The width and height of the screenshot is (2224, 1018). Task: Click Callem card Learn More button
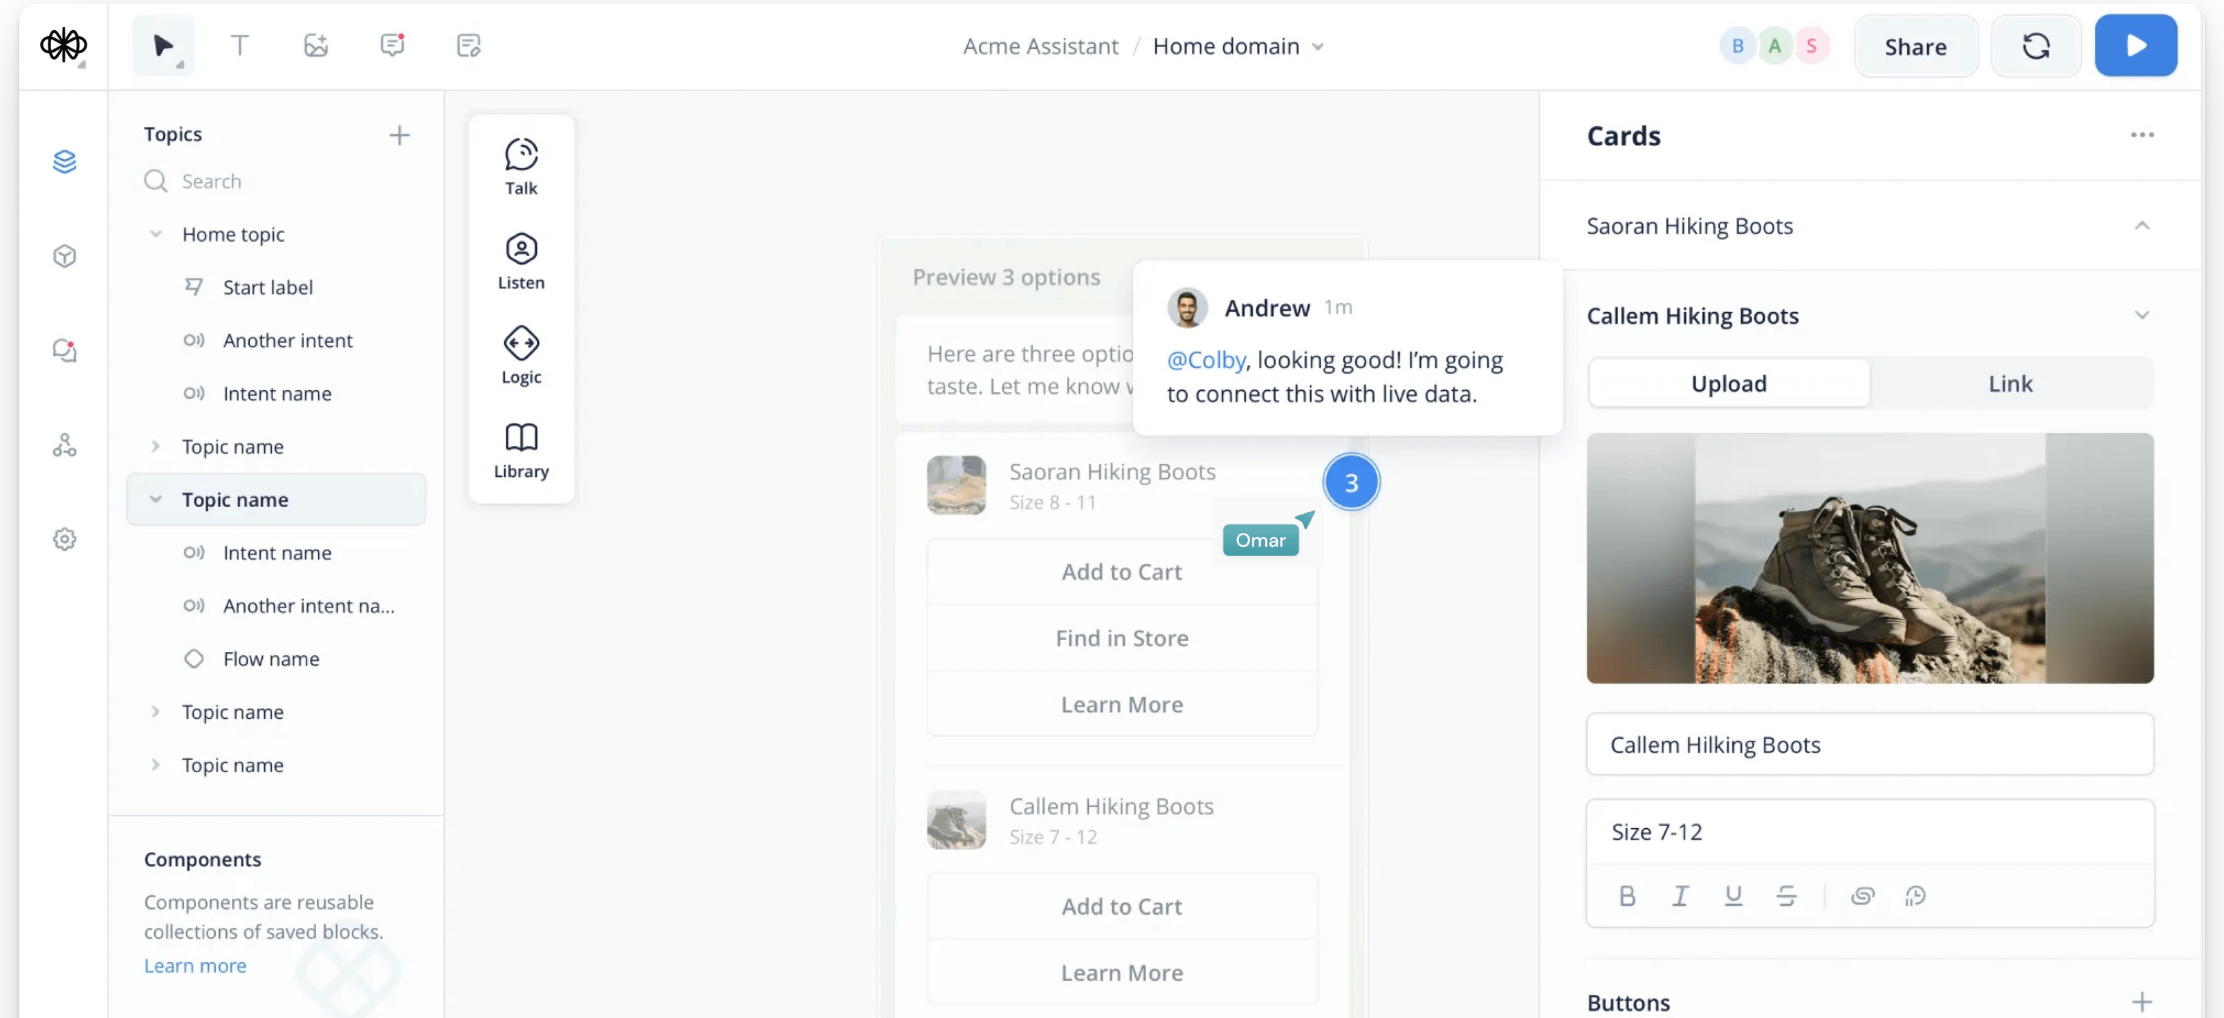[1122, 972]
